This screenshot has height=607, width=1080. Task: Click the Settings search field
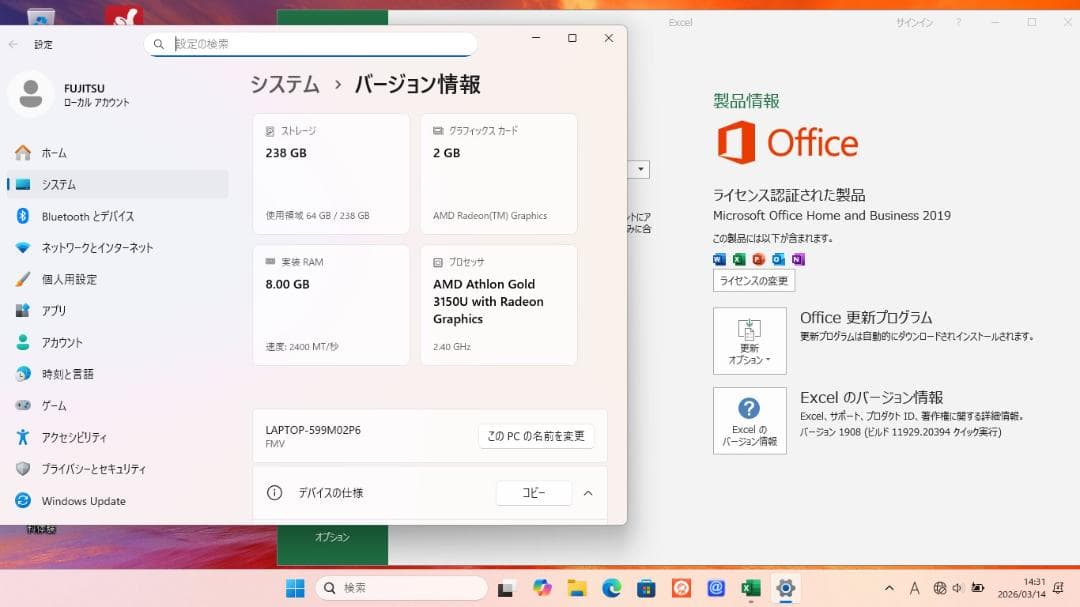coord(311,44)
